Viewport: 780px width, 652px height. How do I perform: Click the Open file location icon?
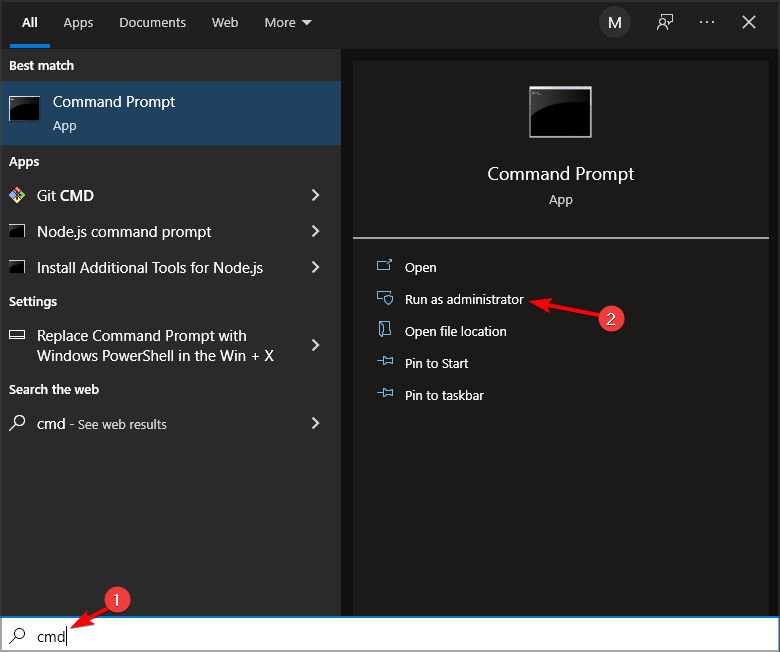pyautogui.click(x=385, y=331)
